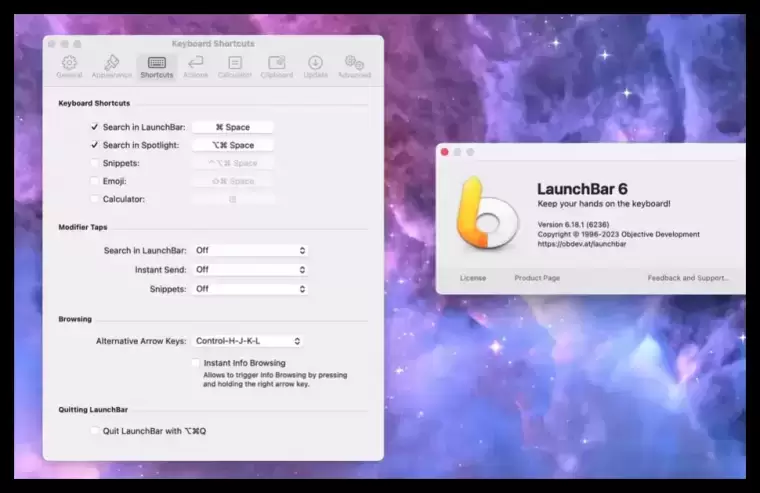The image size is (760, 493).
Task: Open License in the About window
Action: (x=473, y=278)
